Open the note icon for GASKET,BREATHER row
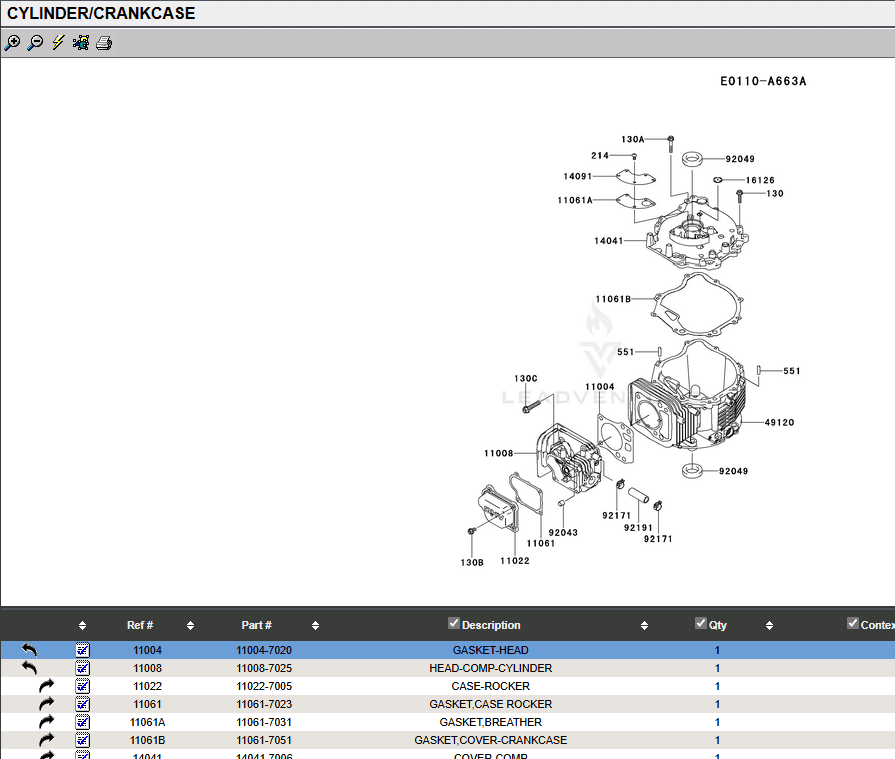This screenshot has height=759, width=895. [x=82, y=722]
